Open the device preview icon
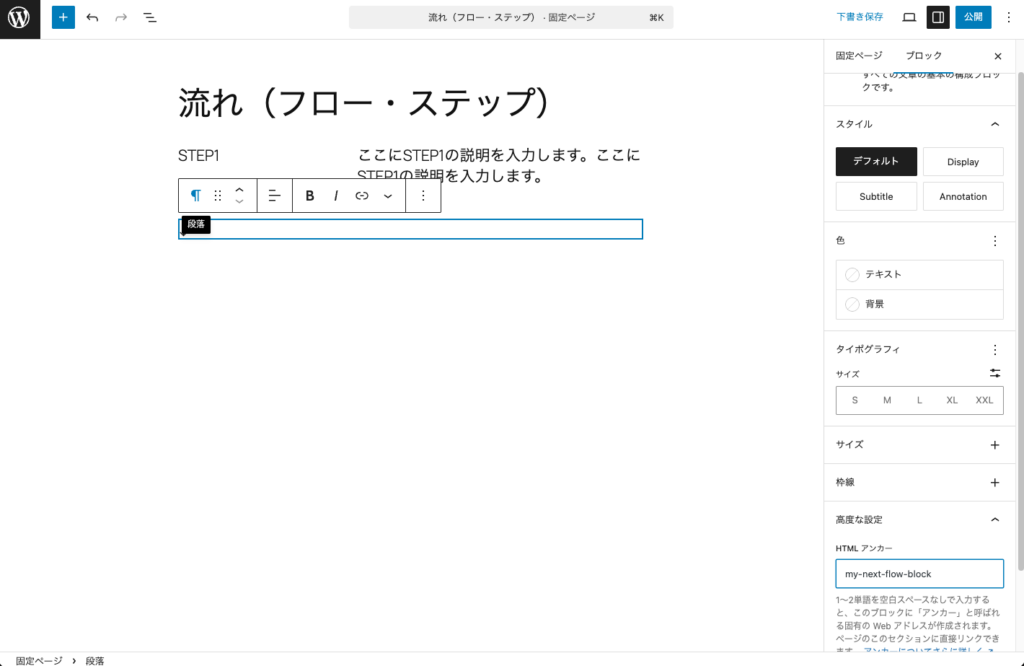 [906, 17]
